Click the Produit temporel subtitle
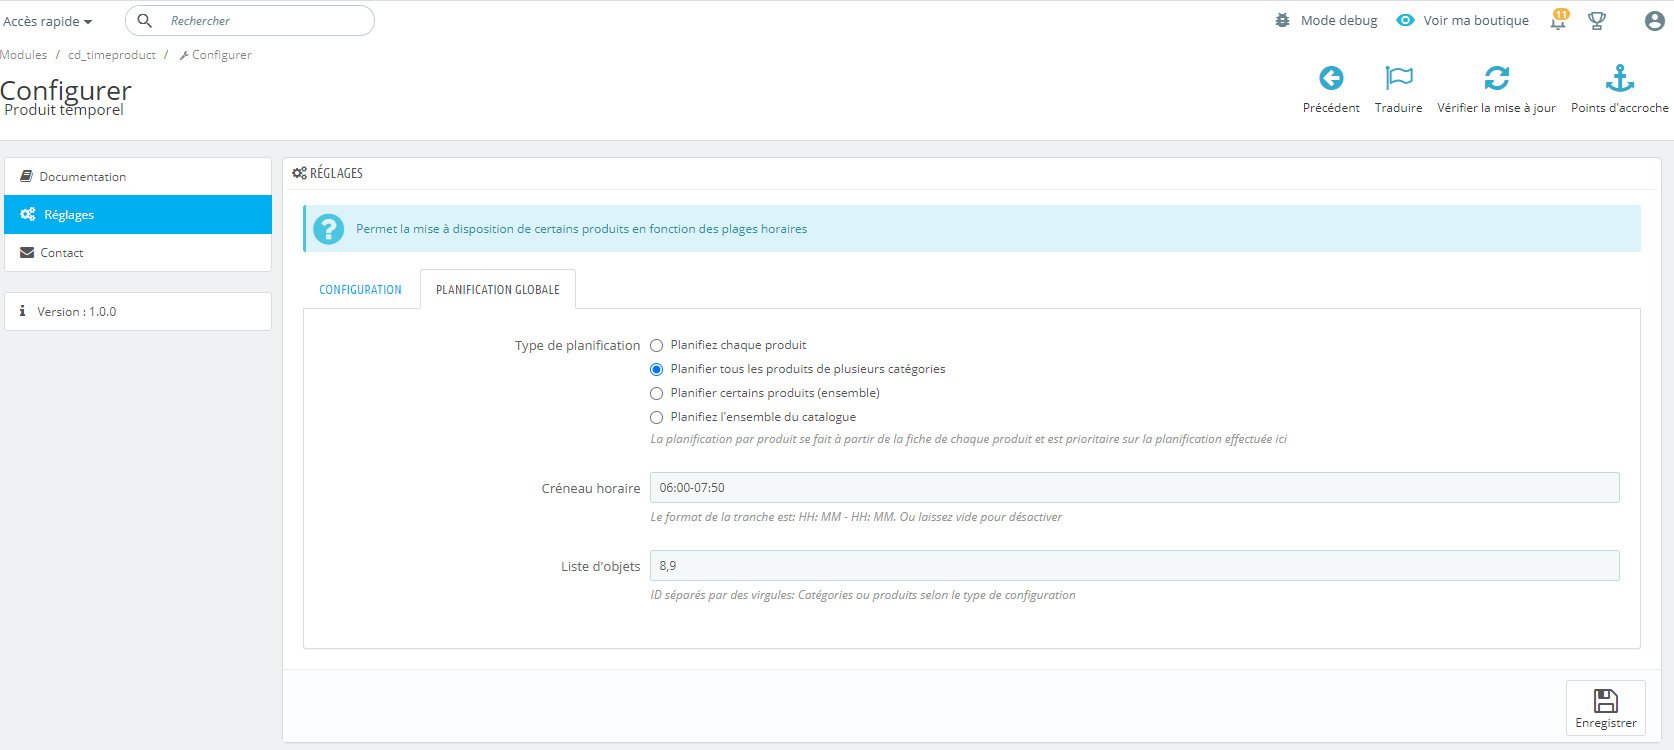Image resolution: width=1674 pixels, height=750 pixels. pos(64,110)
